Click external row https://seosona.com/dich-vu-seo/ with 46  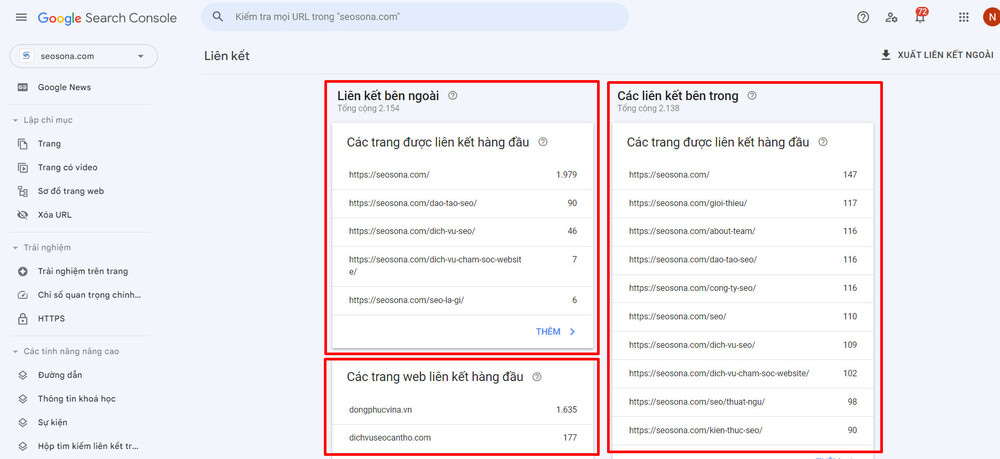[x=463, y=231]
